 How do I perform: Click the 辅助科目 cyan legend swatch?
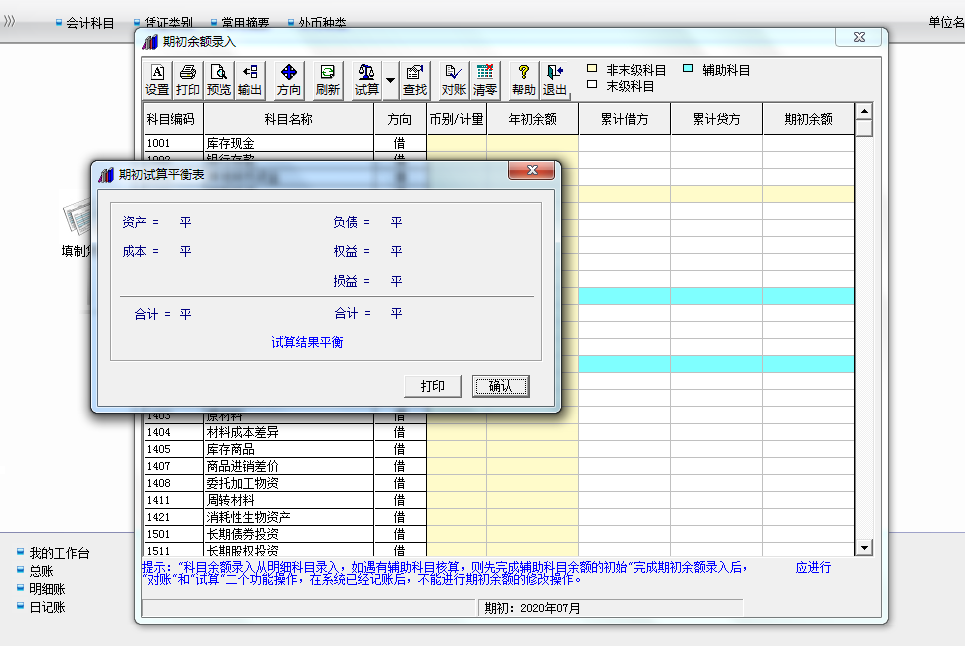[688, 68]
